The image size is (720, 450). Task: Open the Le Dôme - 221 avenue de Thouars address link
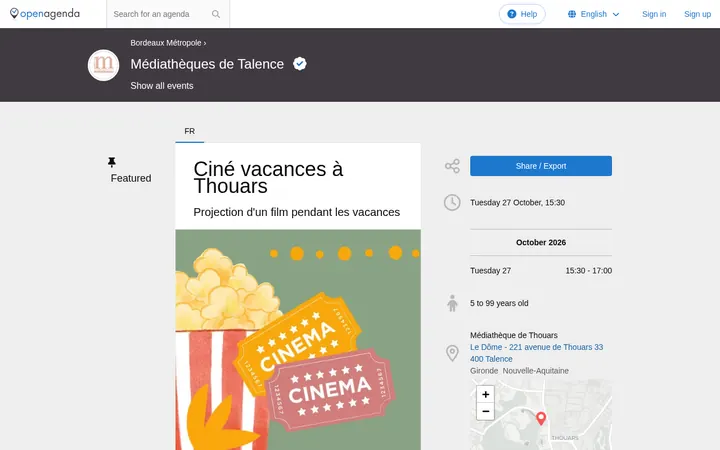coord(536,353)
